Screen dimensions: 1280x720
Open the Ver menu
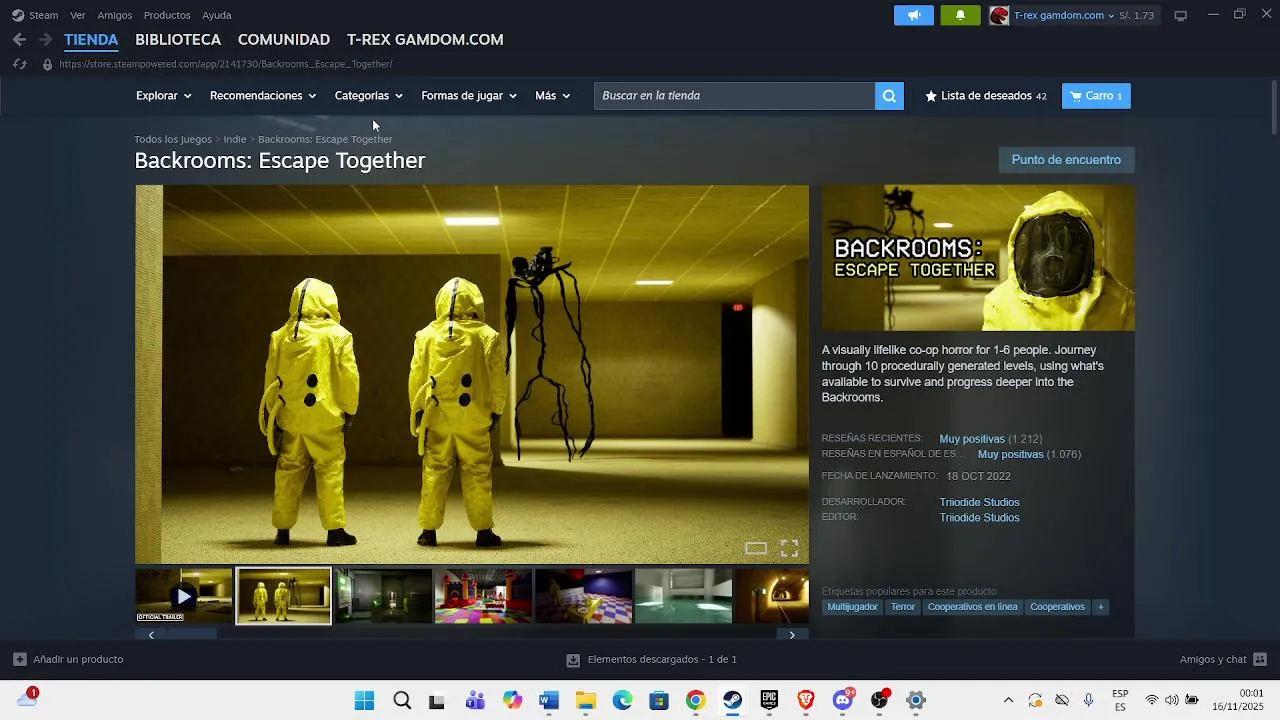77,15
